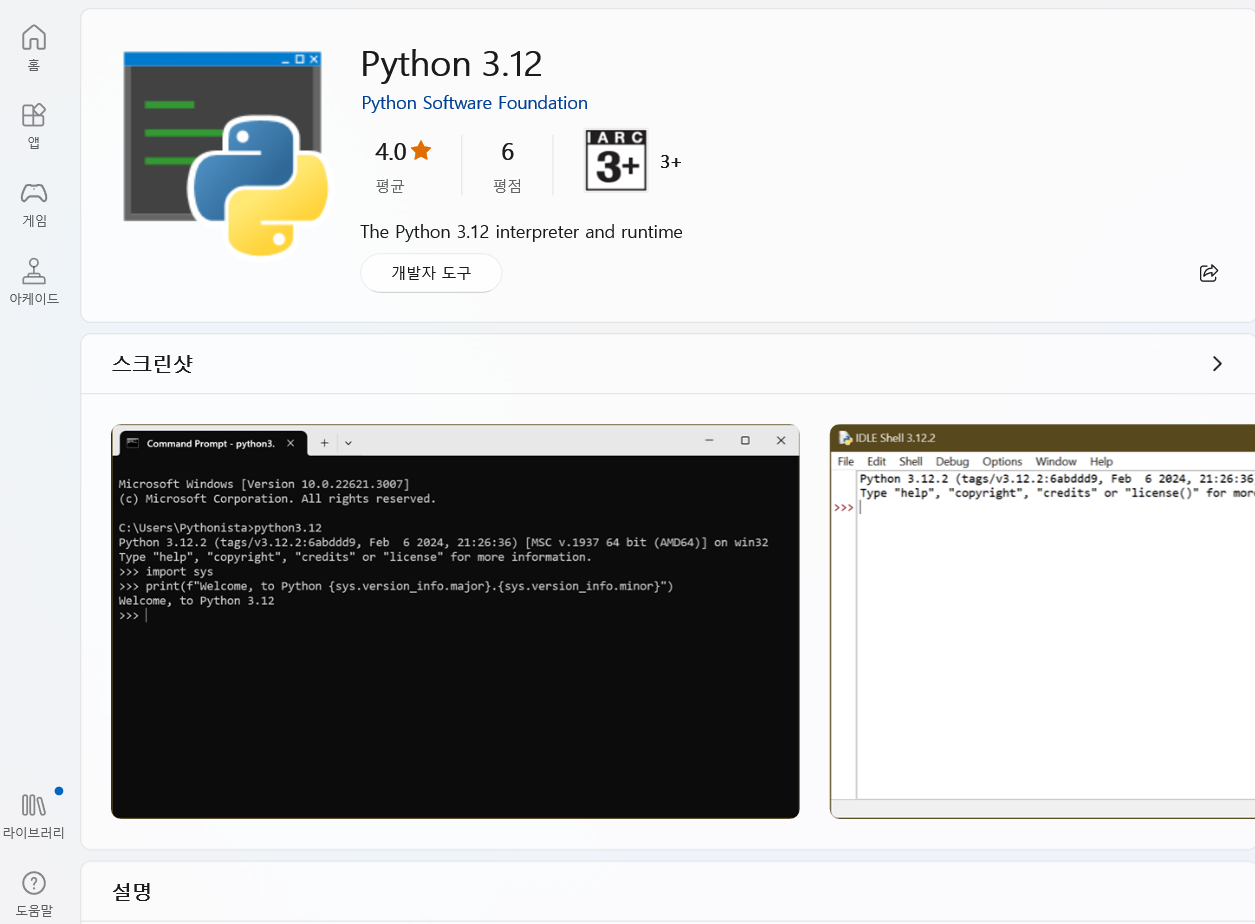
Task: Click the 개발자 도구 button
Action: click(x=431, y=272)
